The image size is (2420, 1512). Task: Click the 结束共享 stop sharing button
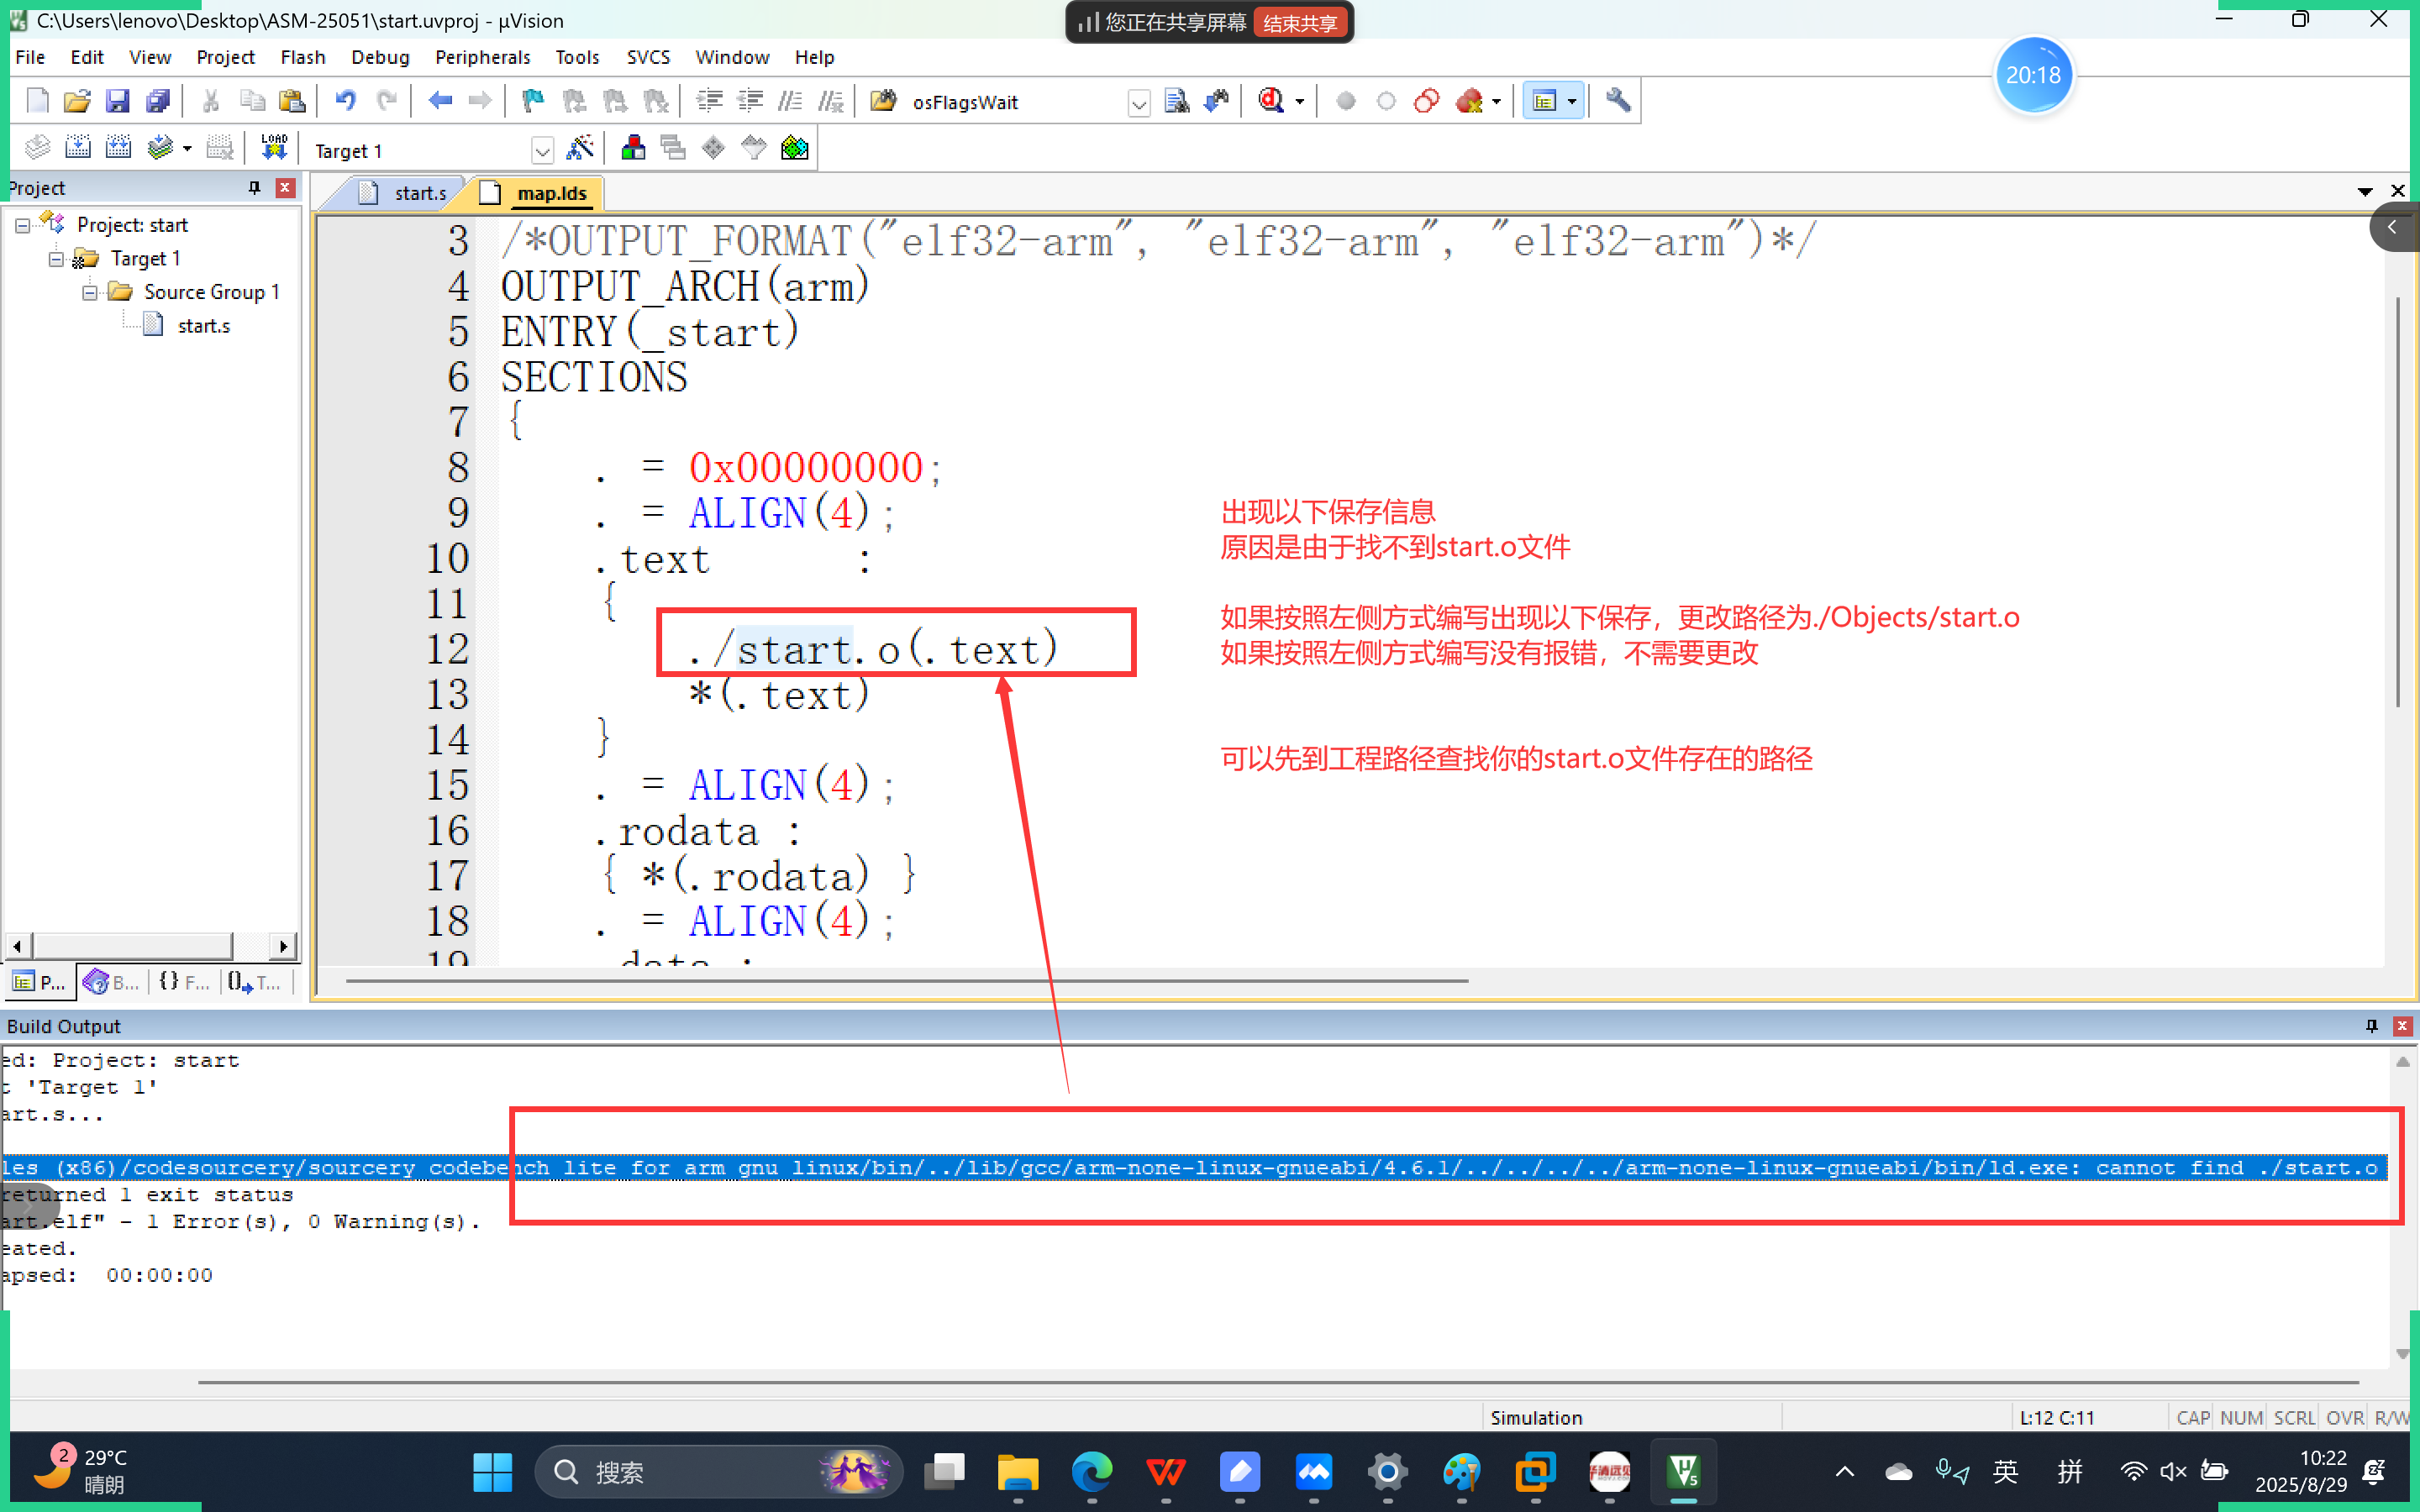(x=1299, y=22)
